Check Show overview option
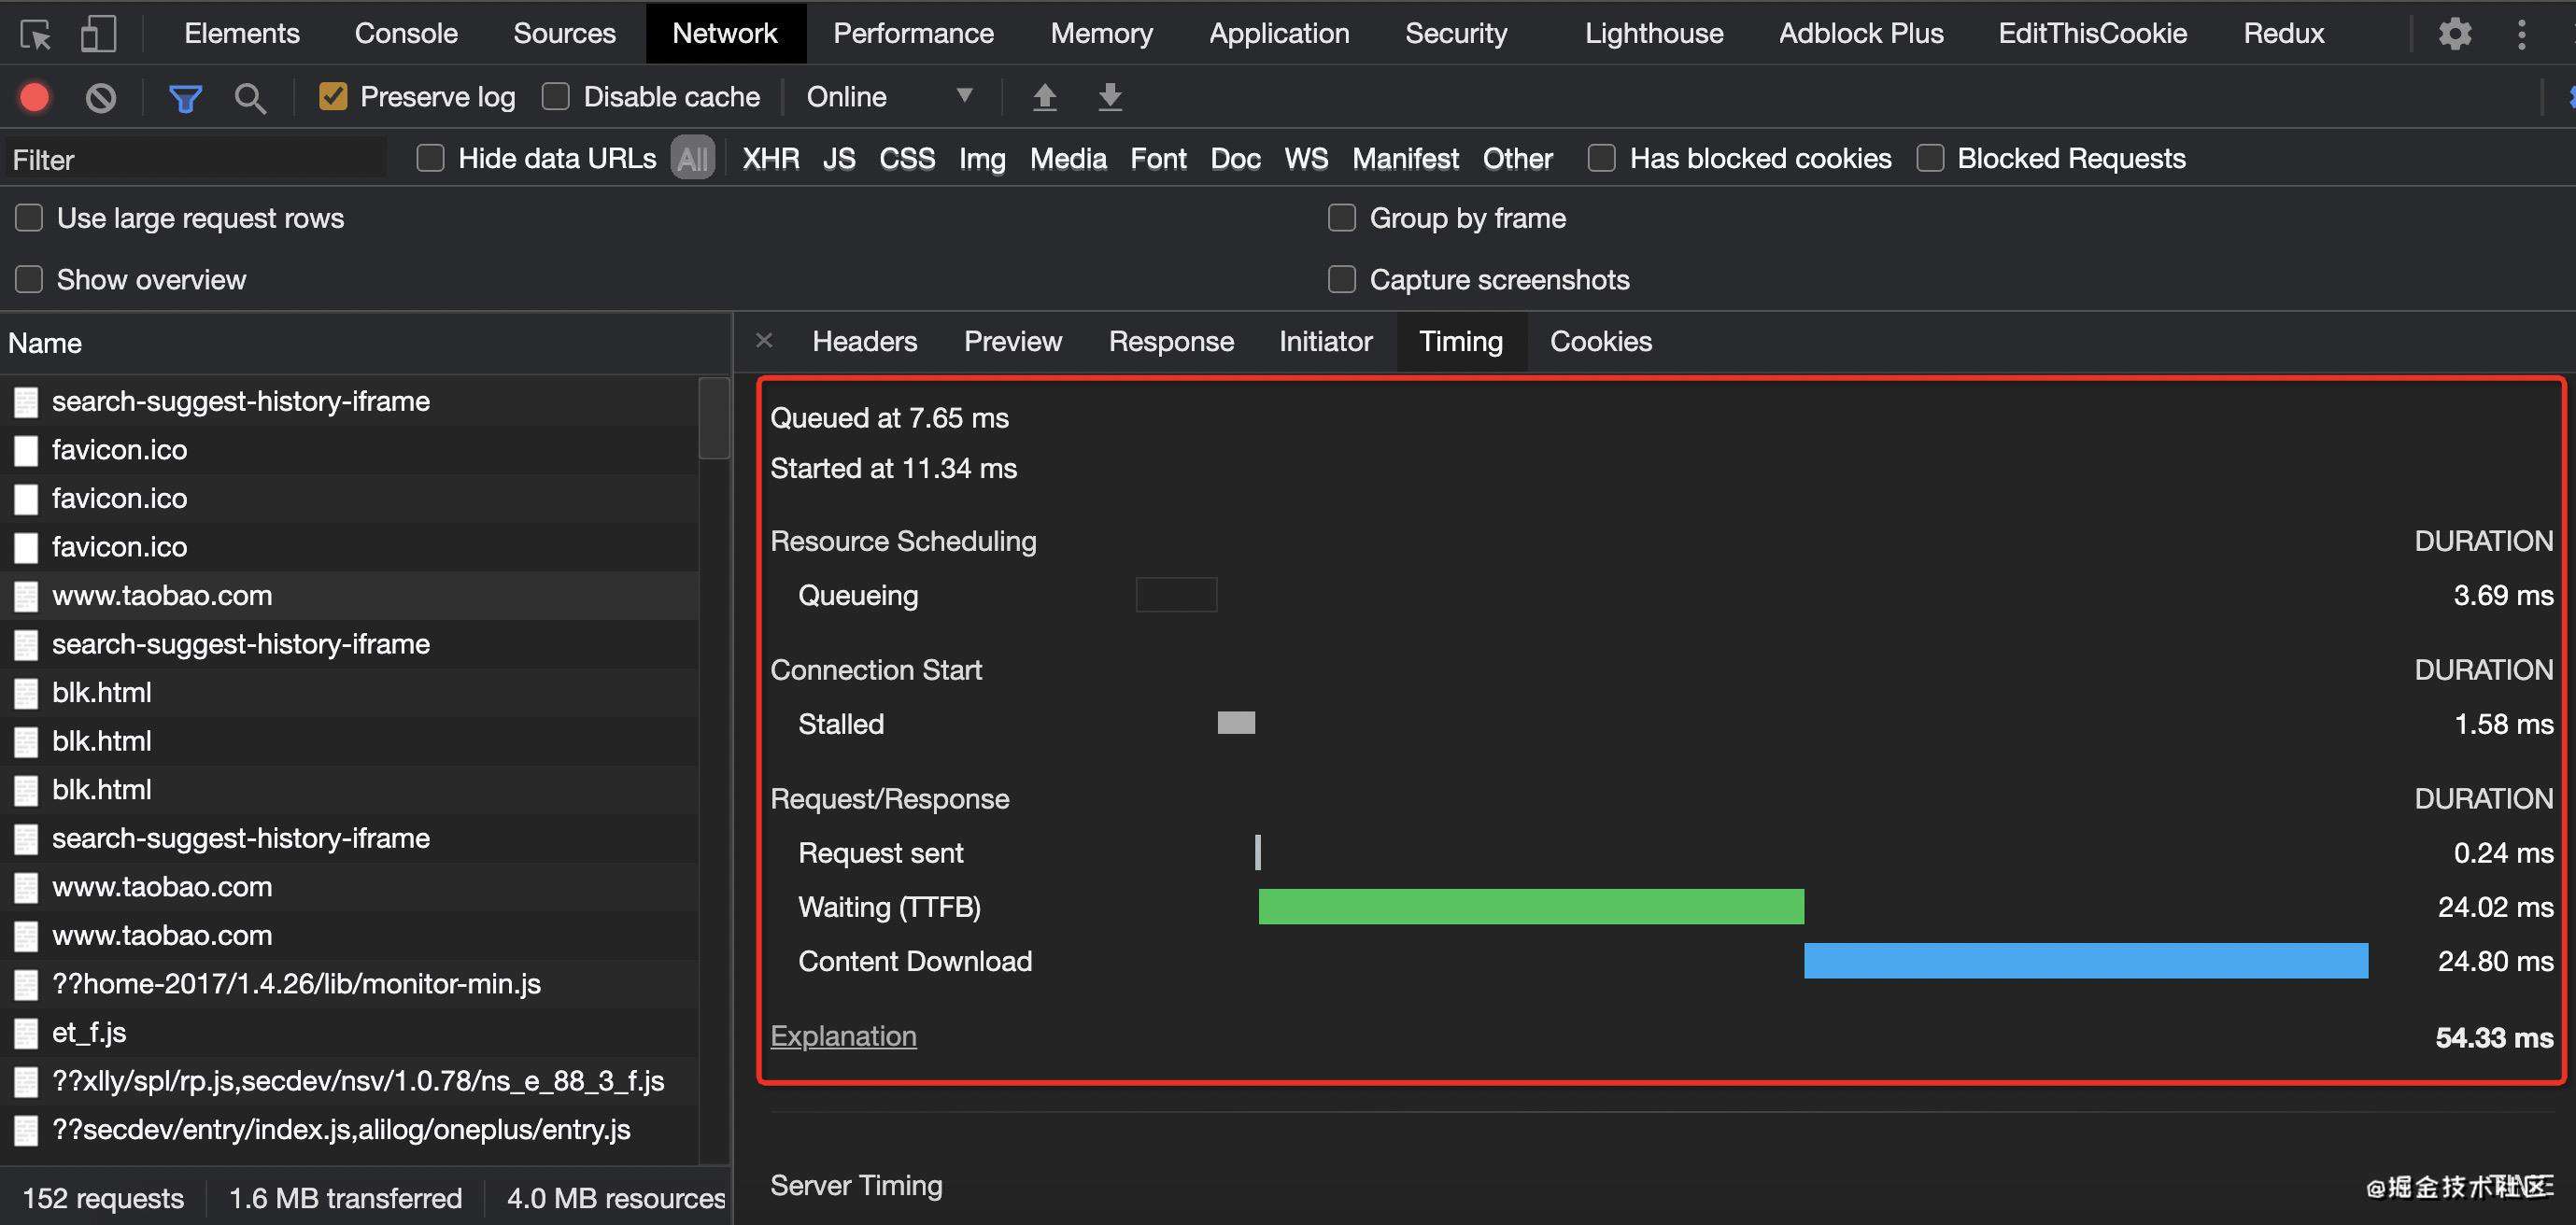The height and width of the screenshot is (1225, 2576). (x=29, y=279)
